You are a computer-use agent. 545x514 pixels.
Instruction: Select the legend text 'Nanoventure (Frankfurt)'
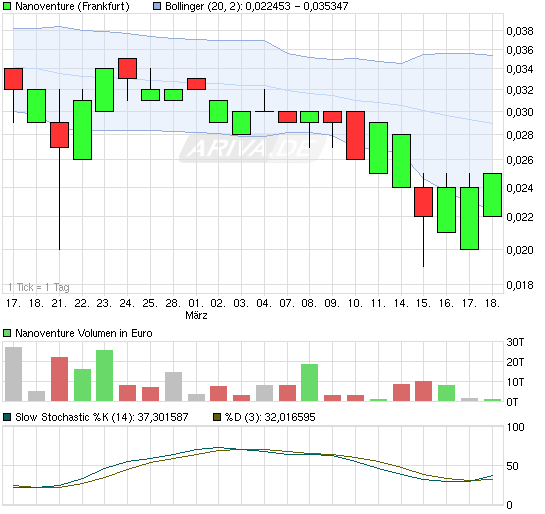point(72,6)
